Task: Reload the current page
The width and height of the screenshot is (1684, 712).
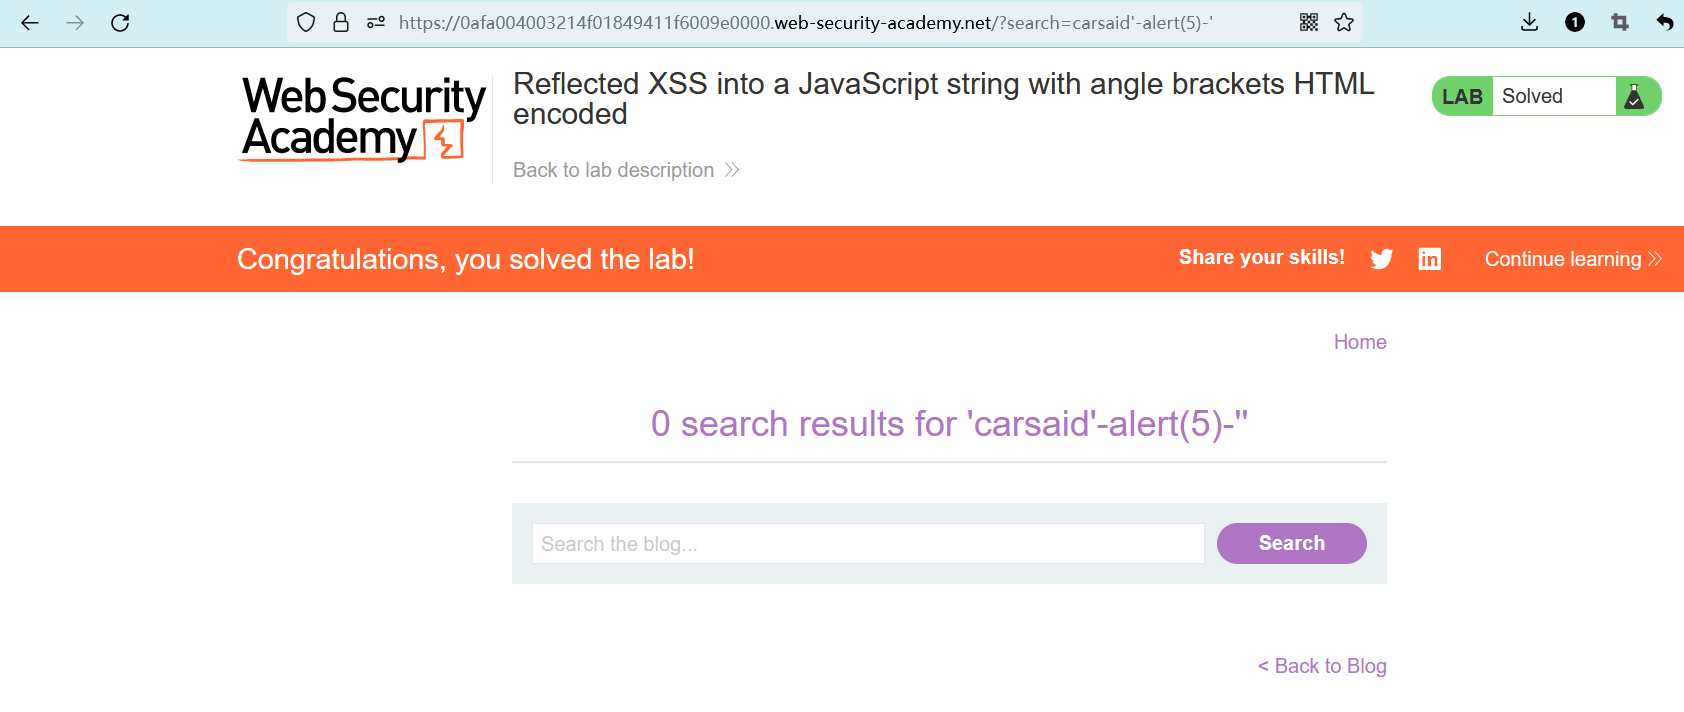Action: click(120, 23)
